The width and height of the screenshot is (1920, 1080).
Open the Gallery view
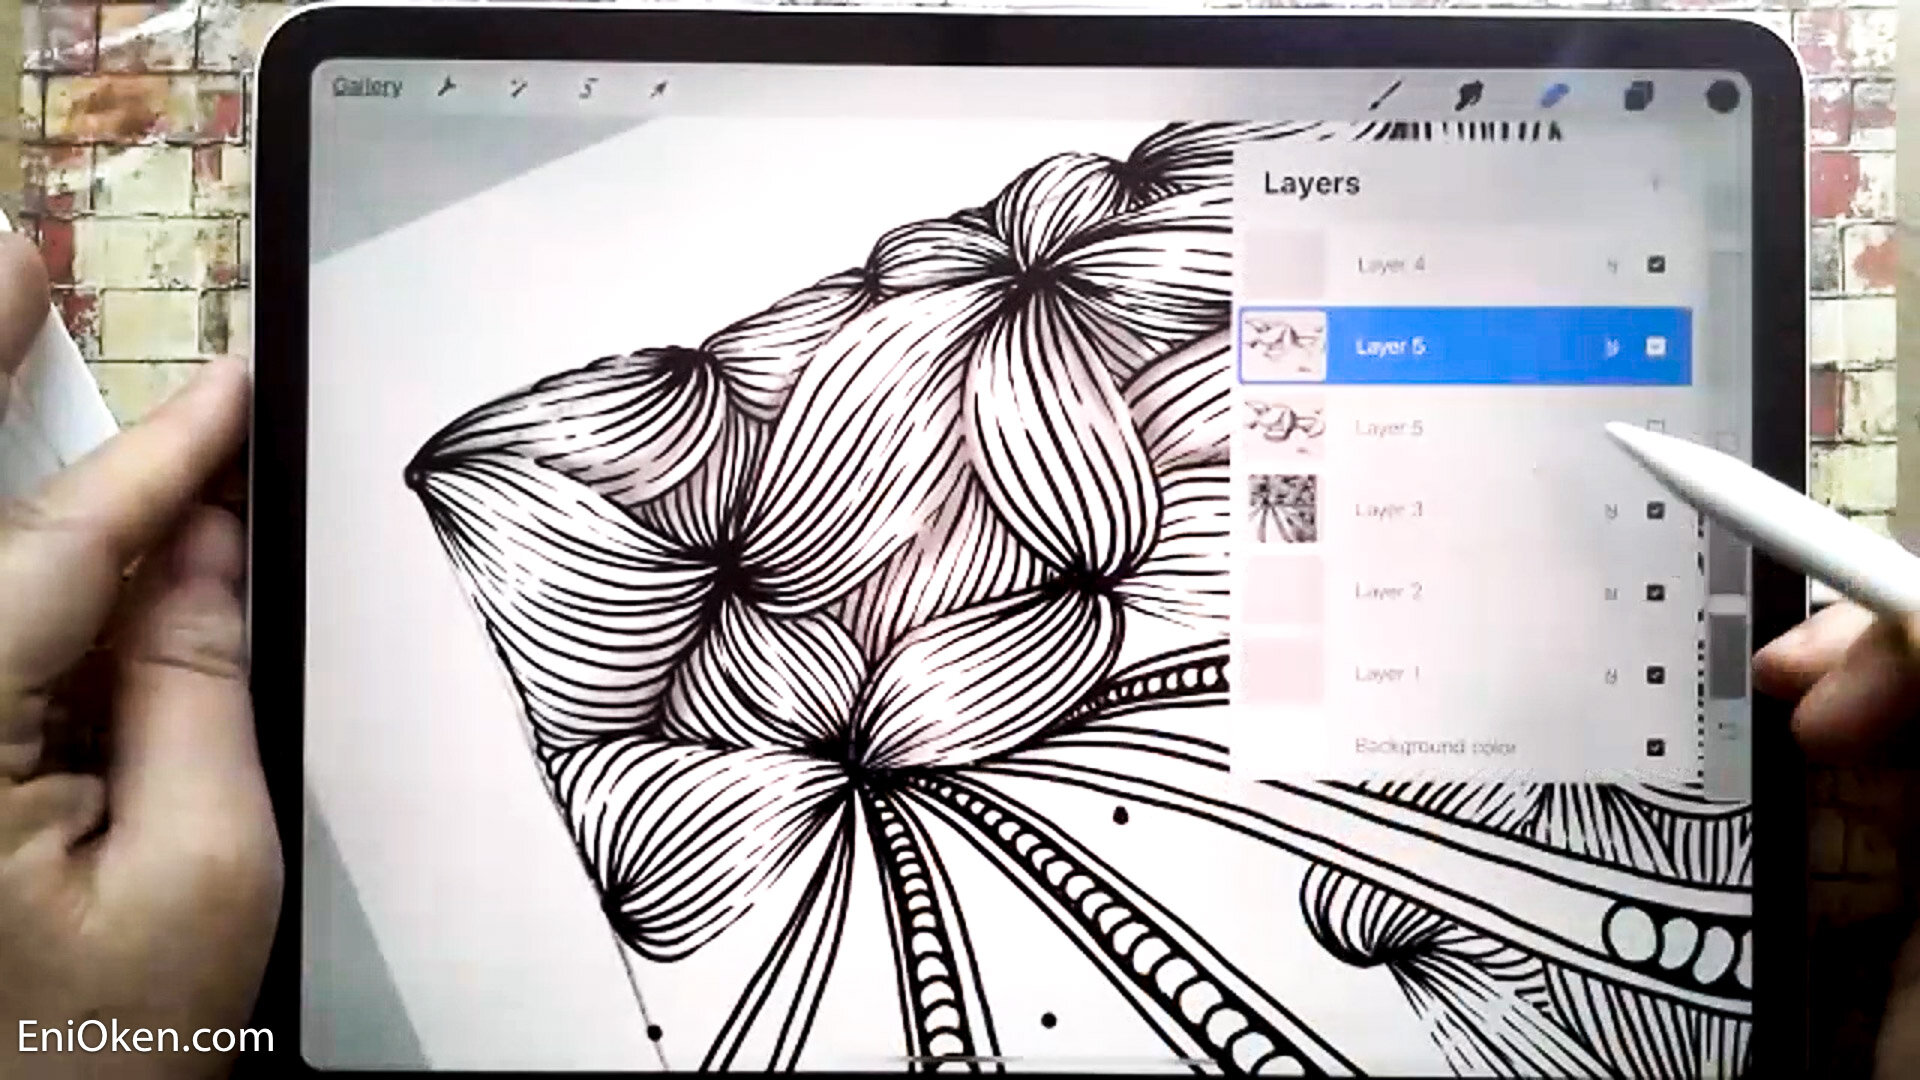pos(367,87)
